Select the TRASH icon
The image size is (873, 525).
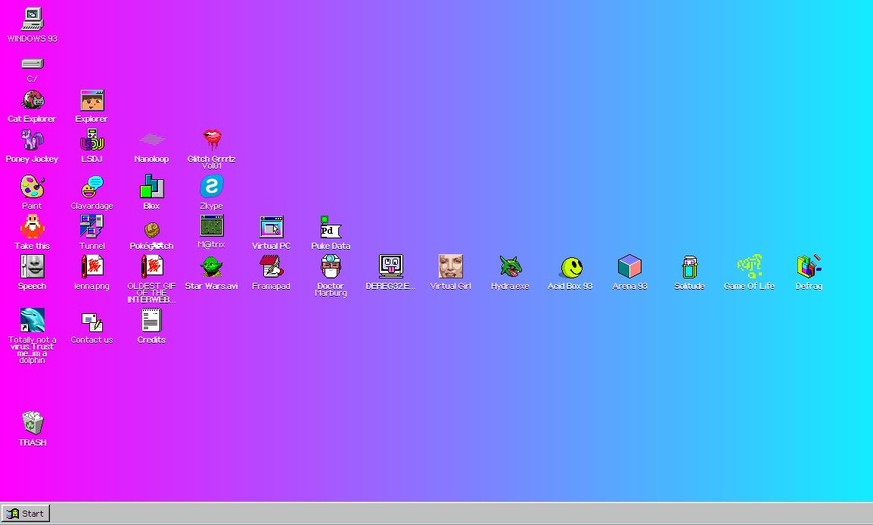32,423
